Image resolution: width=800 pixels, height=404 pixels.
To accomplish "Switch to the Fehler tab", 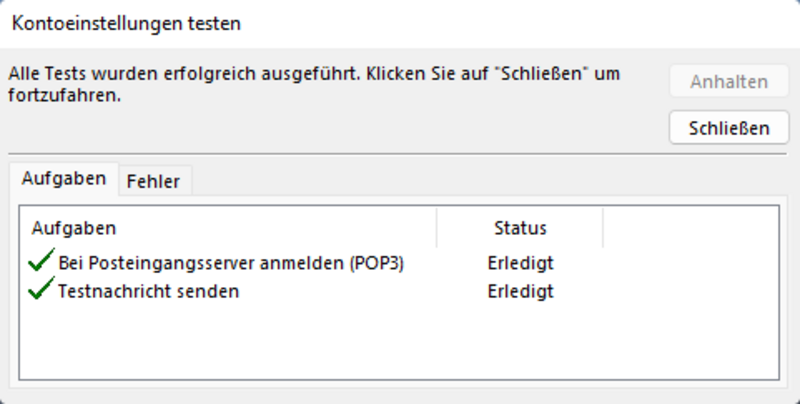I will tap(154, 181).
